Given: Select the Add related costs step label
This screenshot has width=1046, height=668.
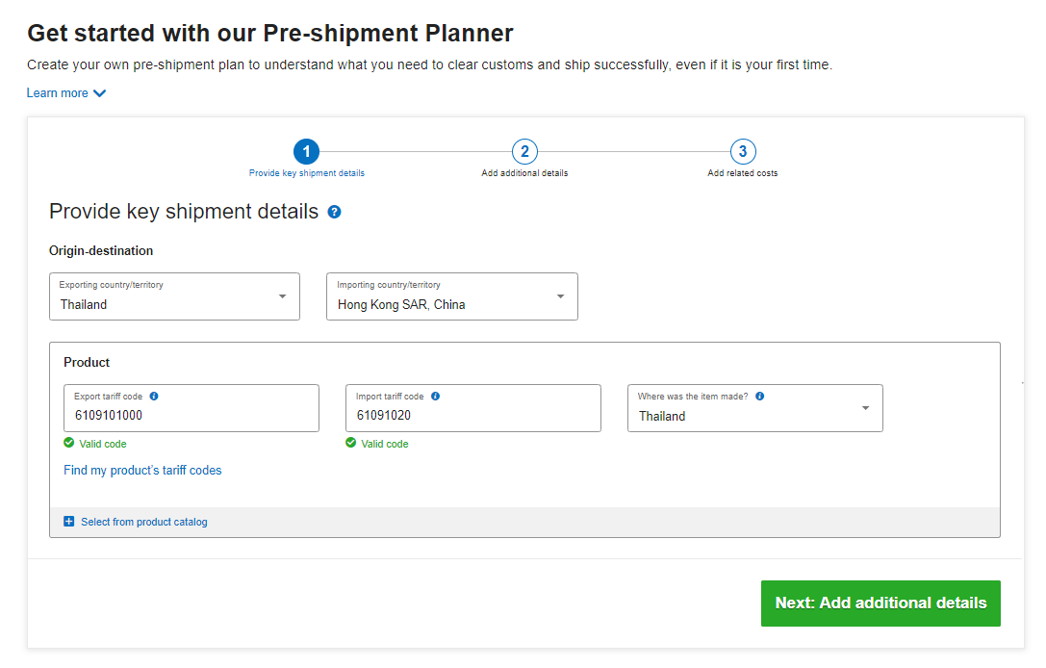Looking at the screenshot, I should [742, 173].
